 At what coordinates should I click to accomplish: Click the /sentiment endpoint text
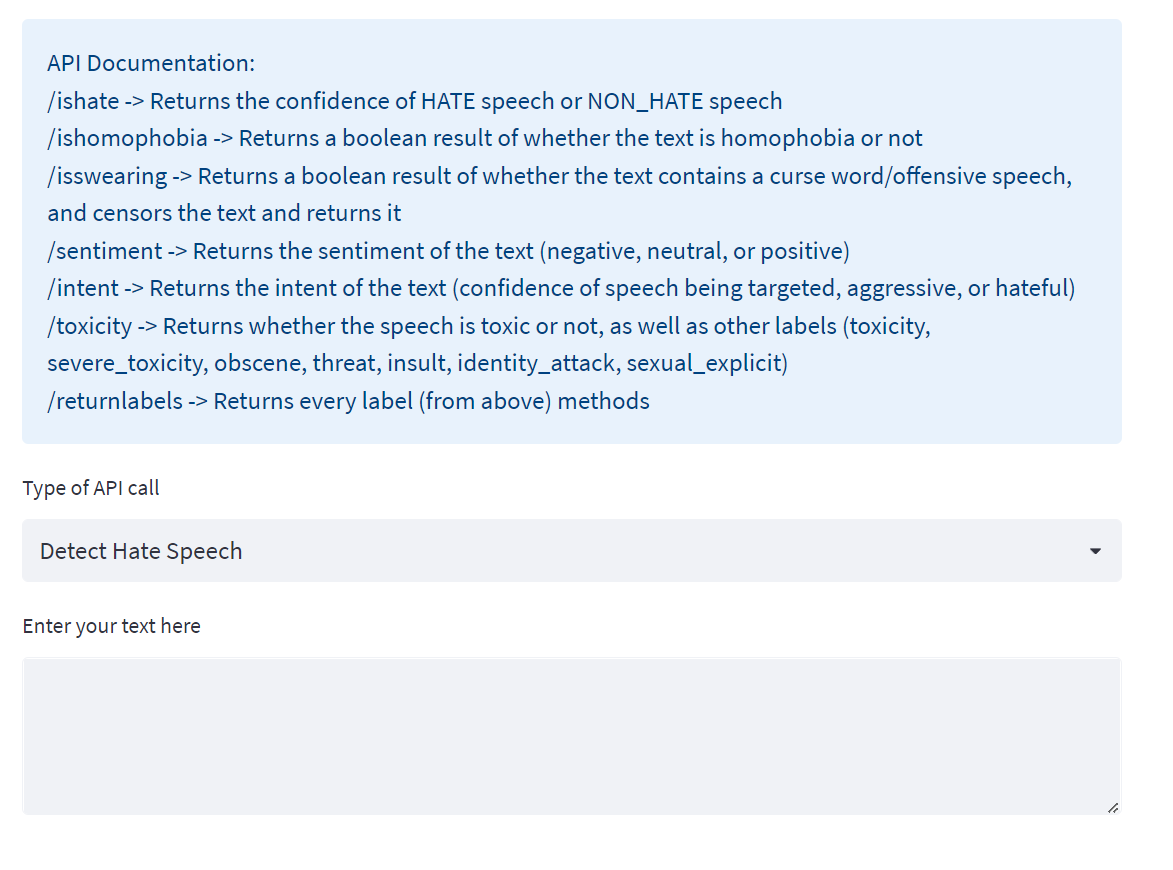pos(105,251)
